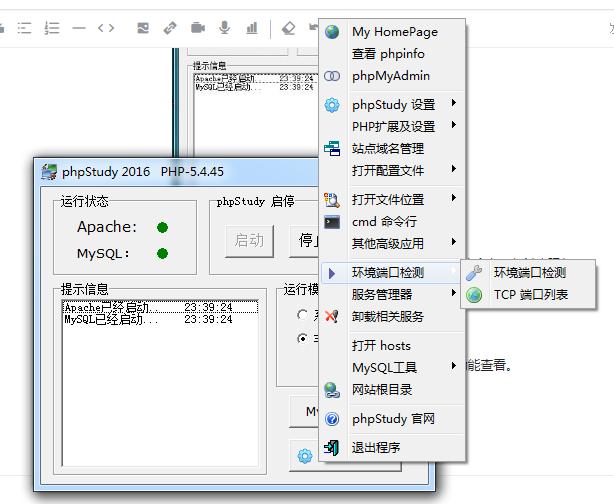Click the globe icon beside TCP 端口列表
The image size is (614, 504).
click(474, 295)
